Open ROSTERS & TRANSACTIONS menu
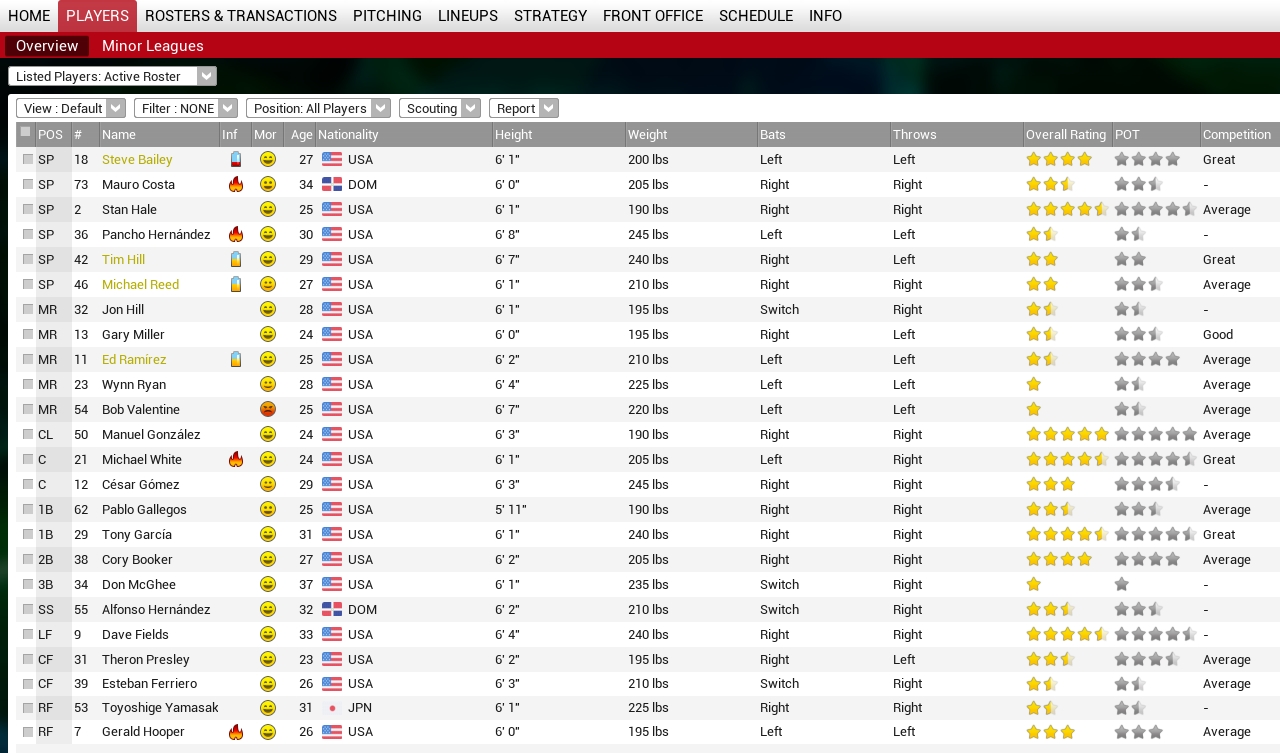Screen dimensions: 1280x753 pos(241,16)
